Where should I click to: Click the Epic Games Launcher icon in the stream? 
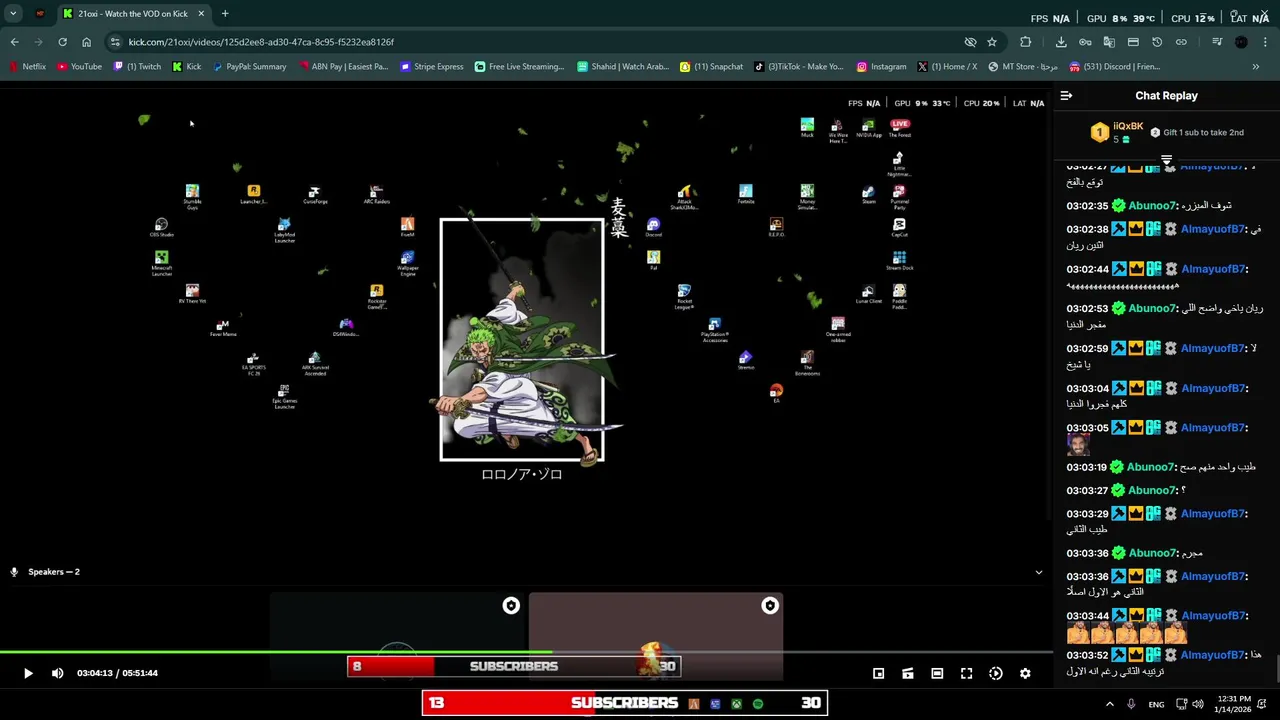point(284,396)
